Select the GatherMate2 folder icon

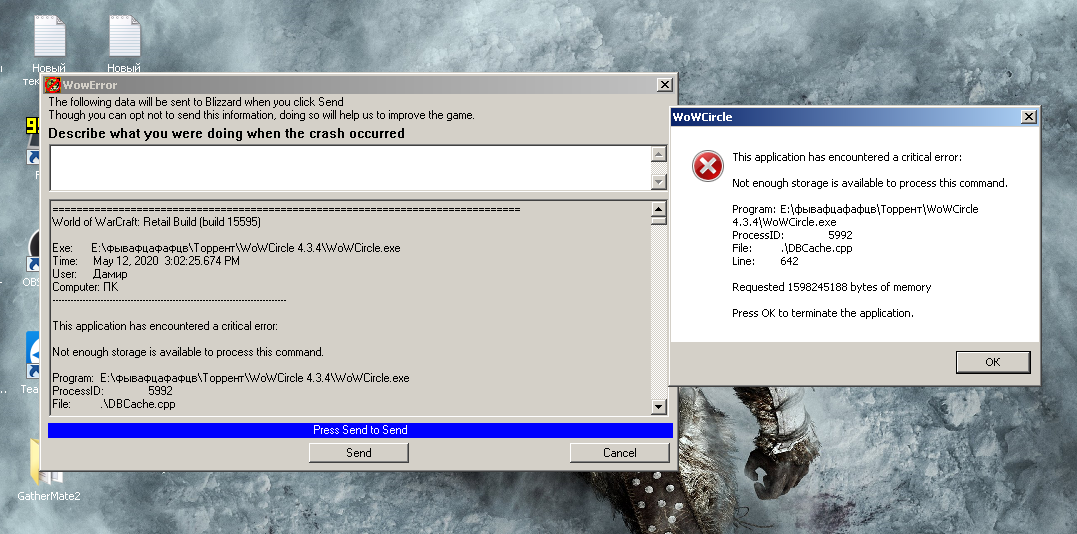tap(45, 466)
